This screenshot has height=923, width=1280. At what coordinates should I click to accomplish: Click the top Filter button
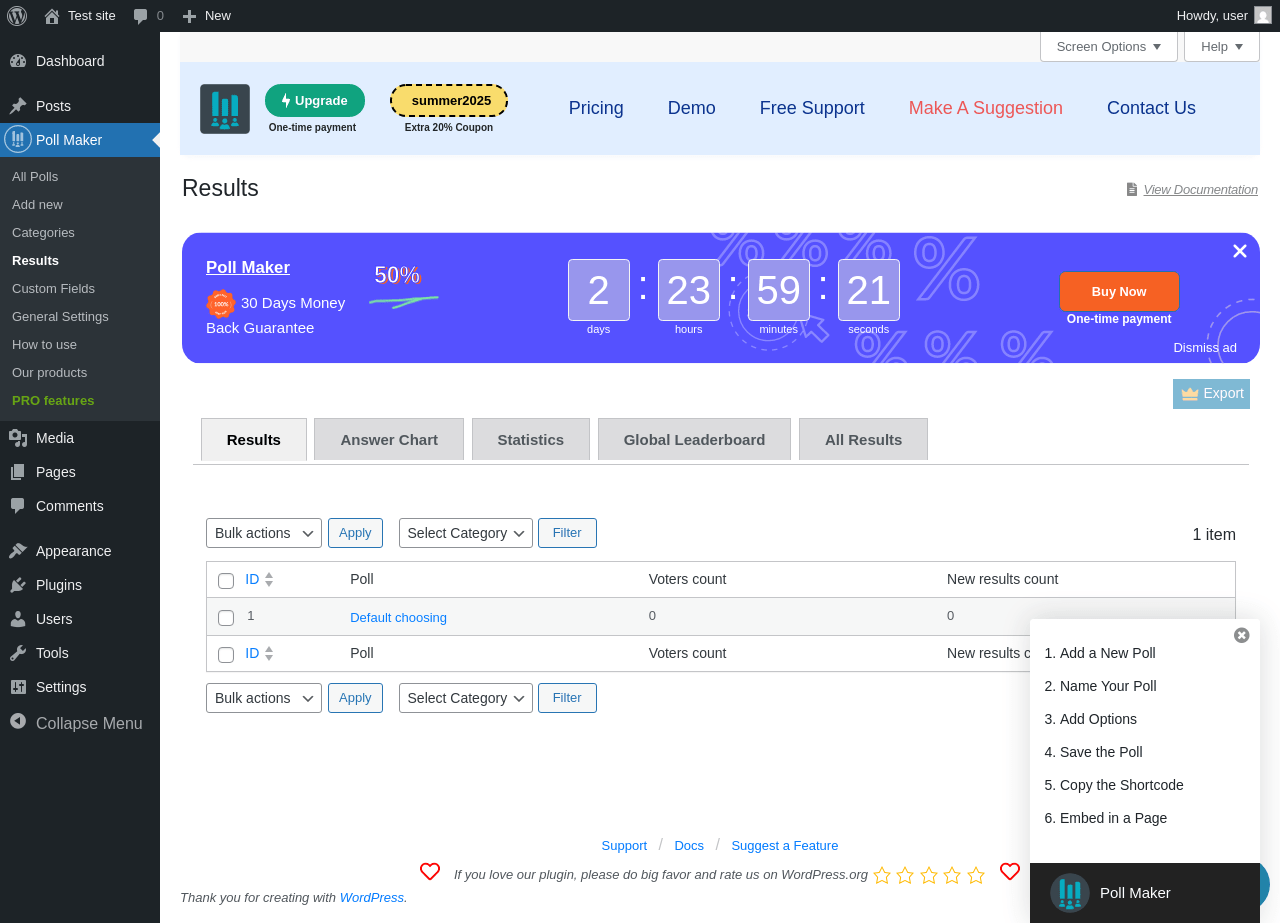[567, 533]
